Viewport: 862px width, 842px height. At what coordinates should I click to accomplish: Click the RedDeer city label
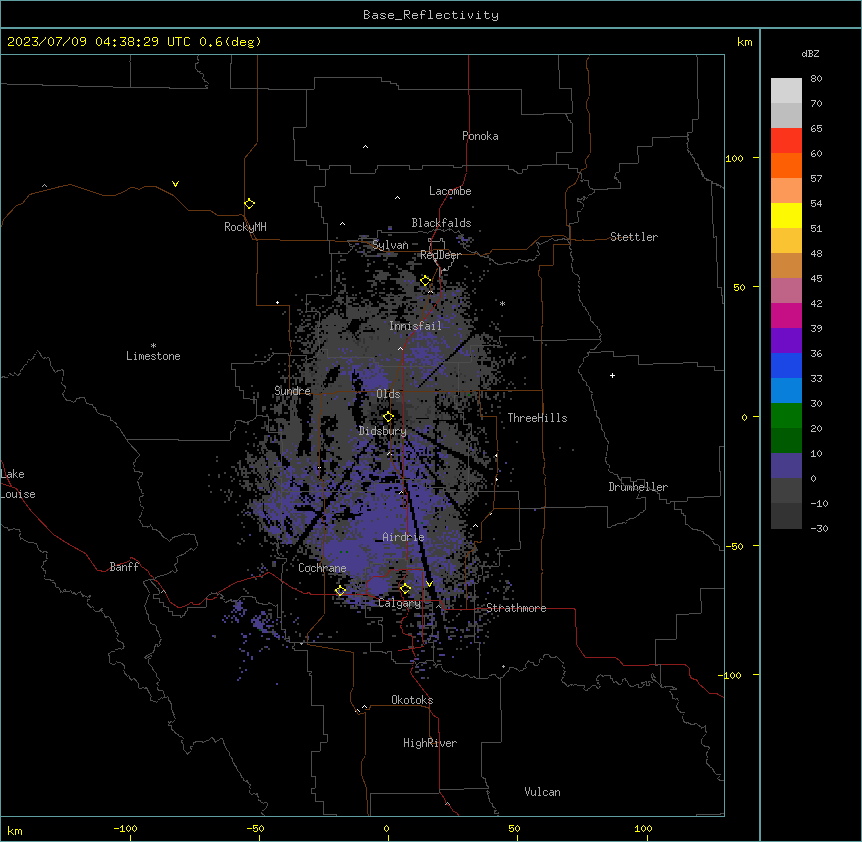440,255
